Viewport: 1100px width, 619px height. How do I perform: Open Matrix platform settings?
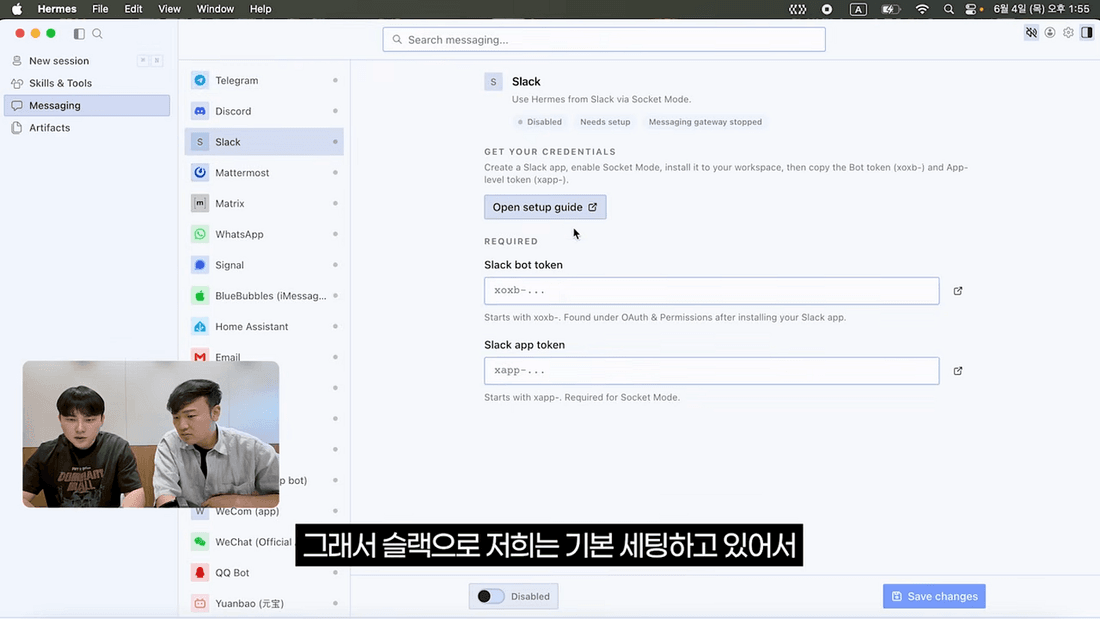point(264,204)
